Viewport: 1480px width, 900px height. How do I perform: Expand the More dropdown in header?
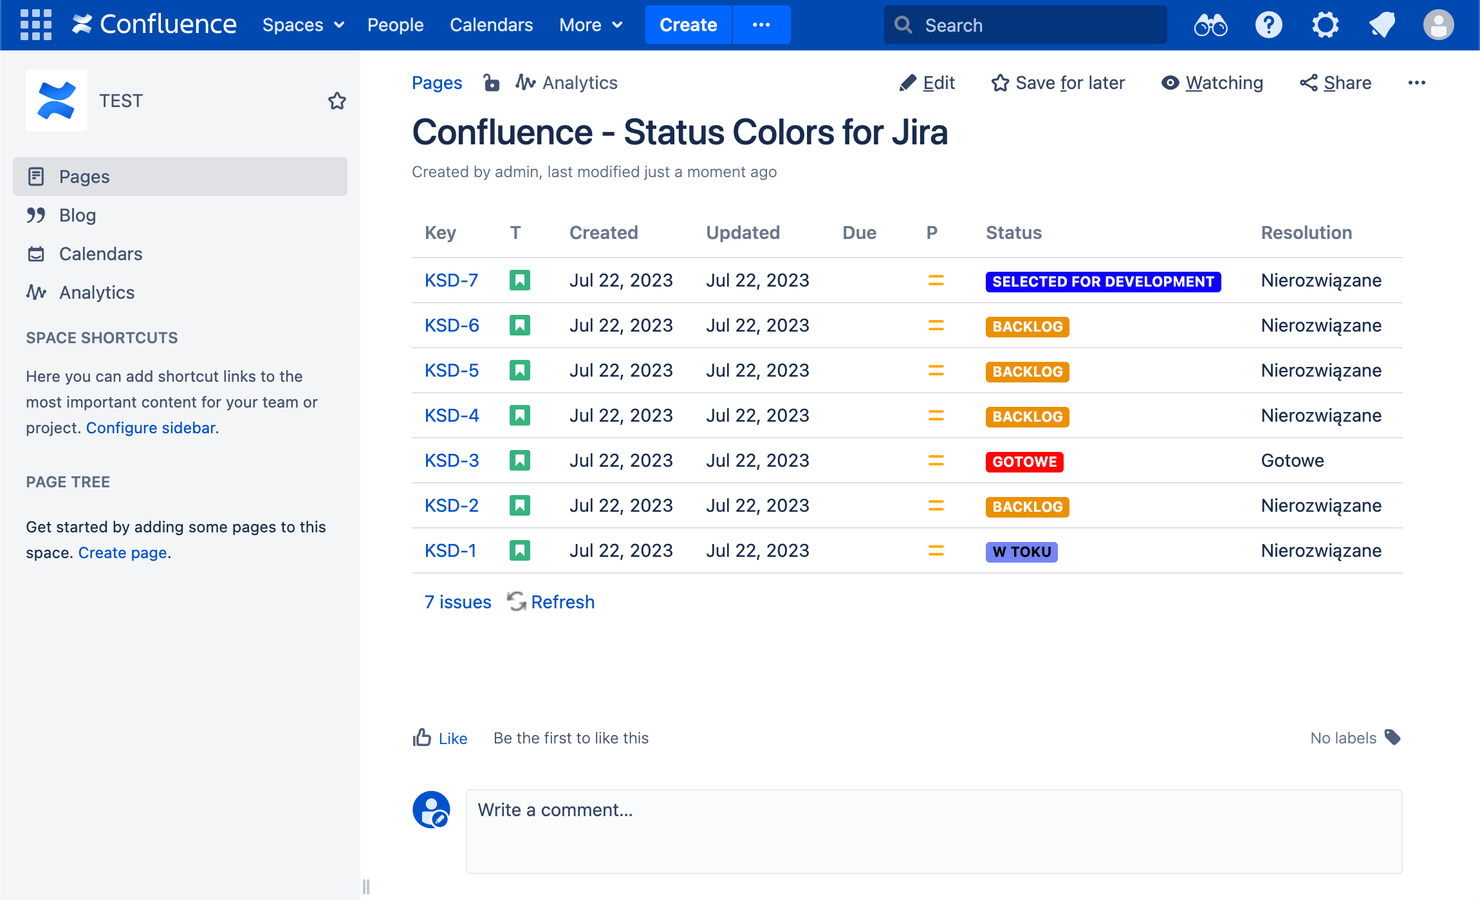tap(591, 25)
